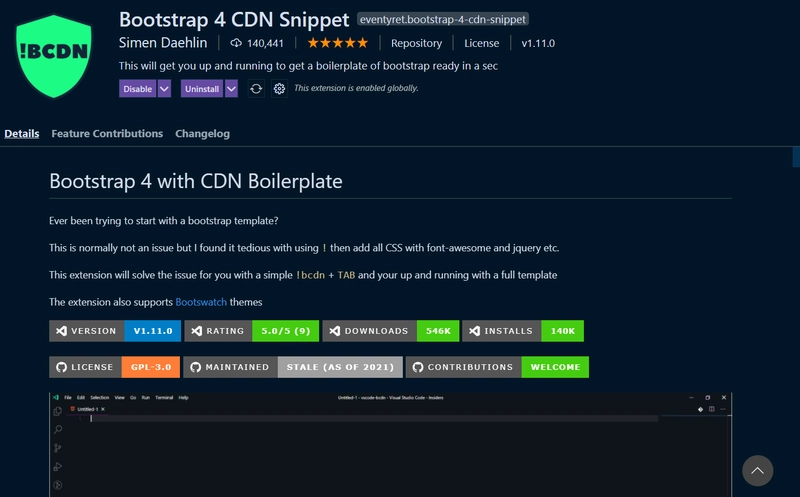Viewport: 800px width, 497px height.
Task: Click the eventyret.bootstrap-4-cdn-snippet identifier
Action: point(443,19)
